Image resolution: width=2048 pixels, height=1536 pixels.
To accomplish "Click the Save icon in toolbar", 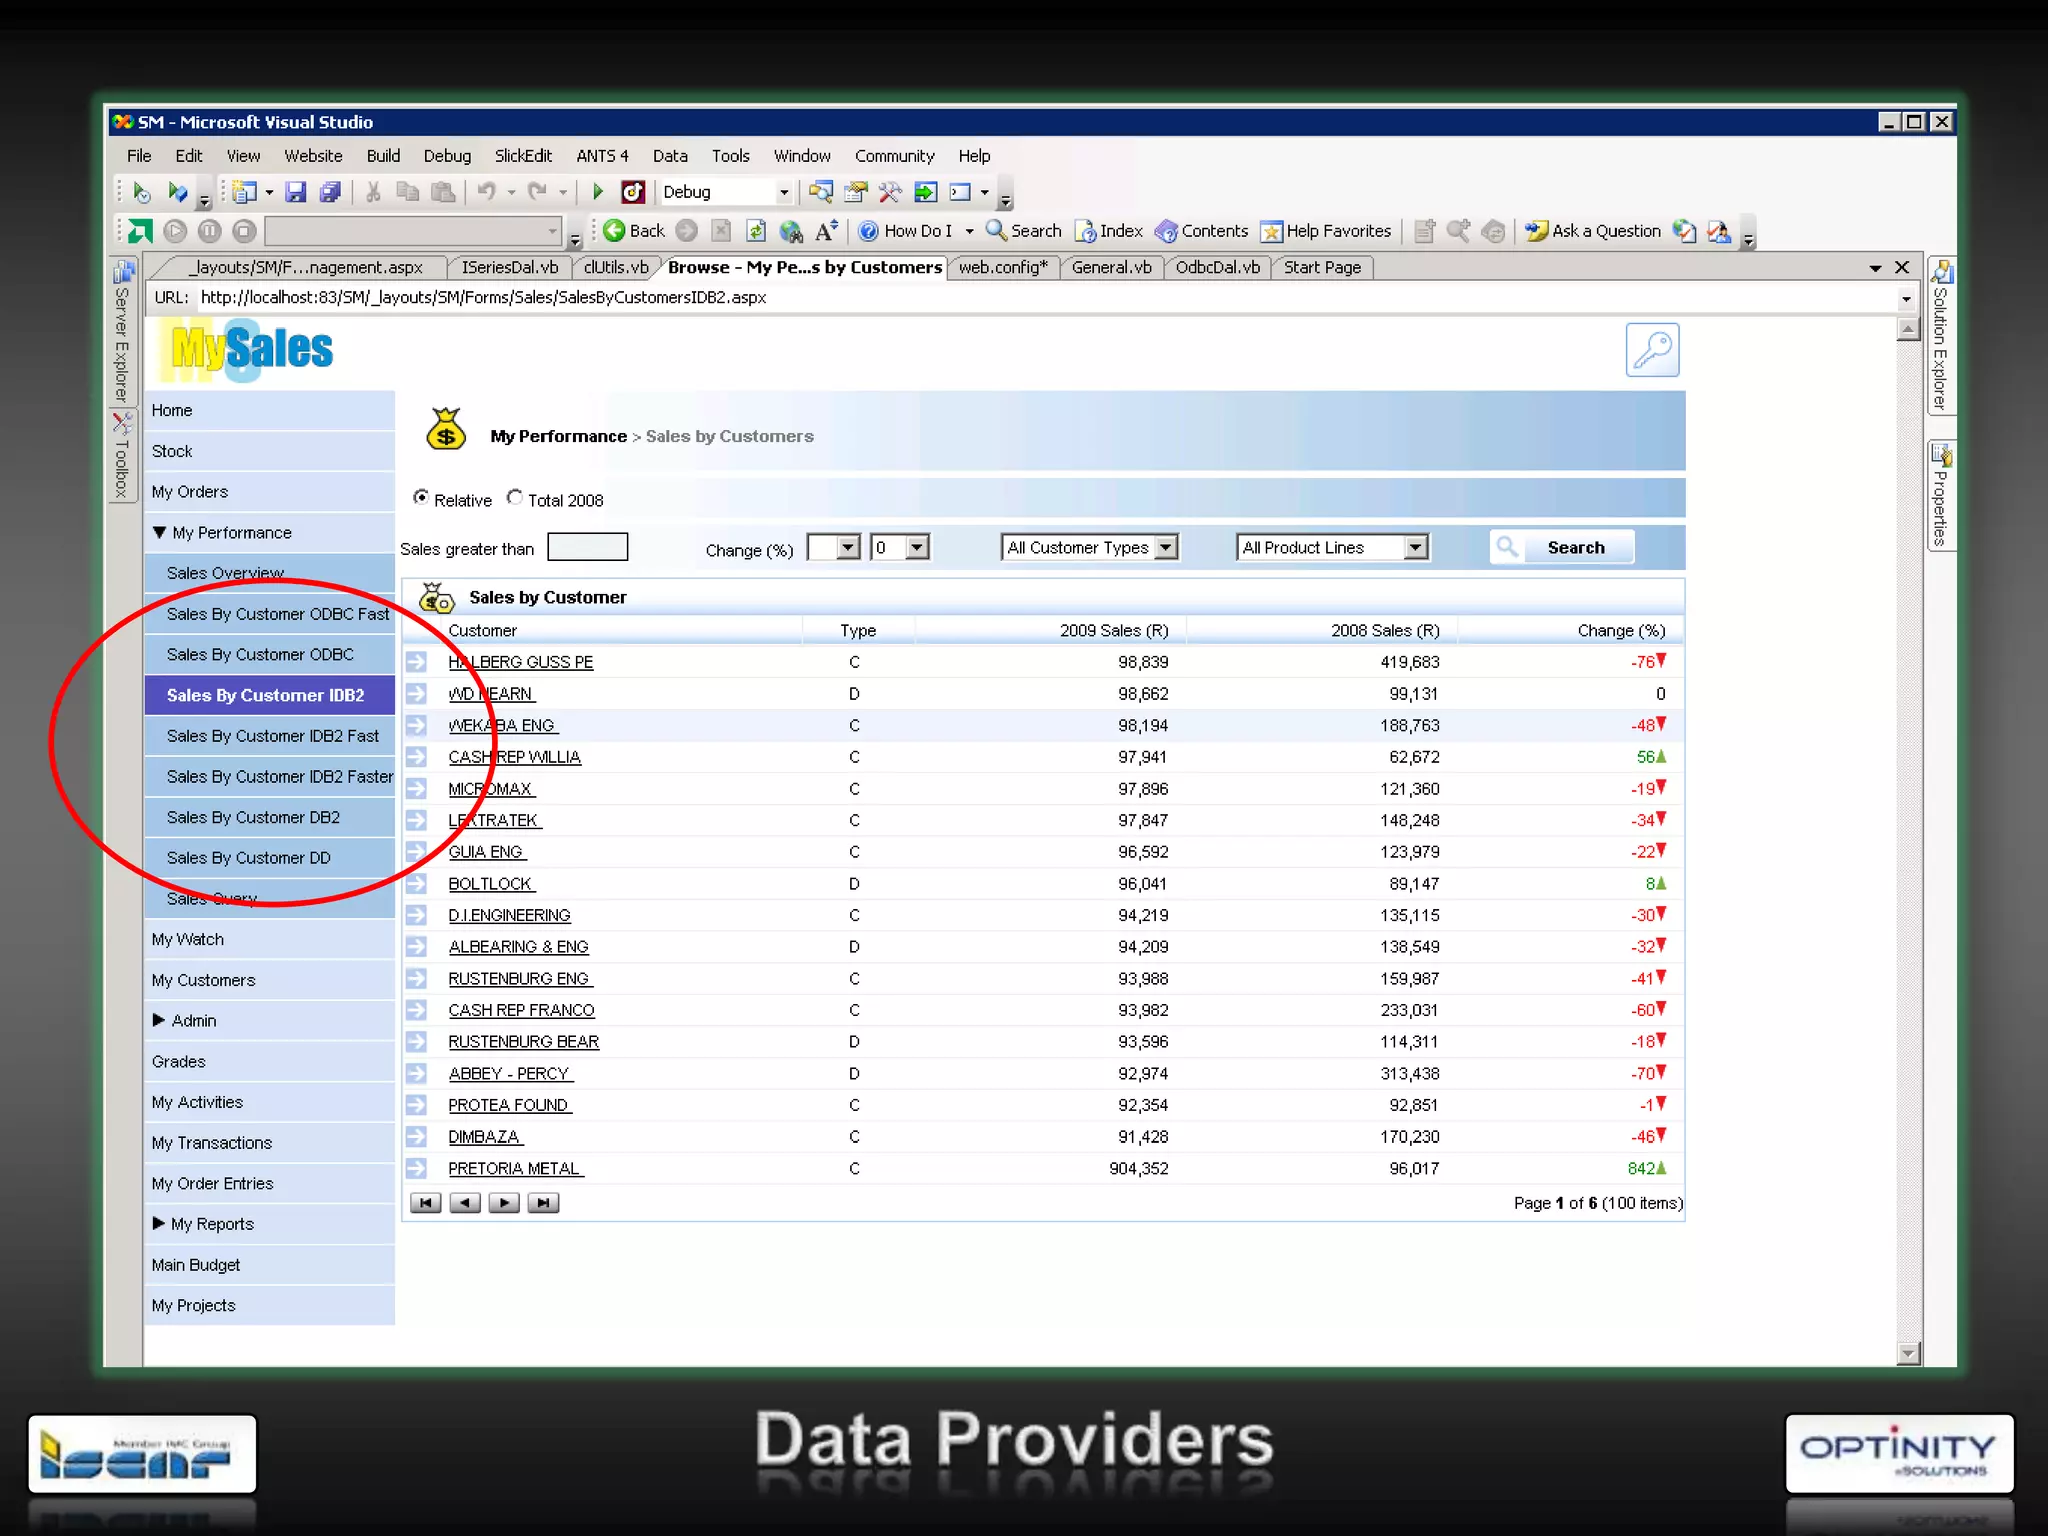I will pyautogui.click(x=295, y=192).
